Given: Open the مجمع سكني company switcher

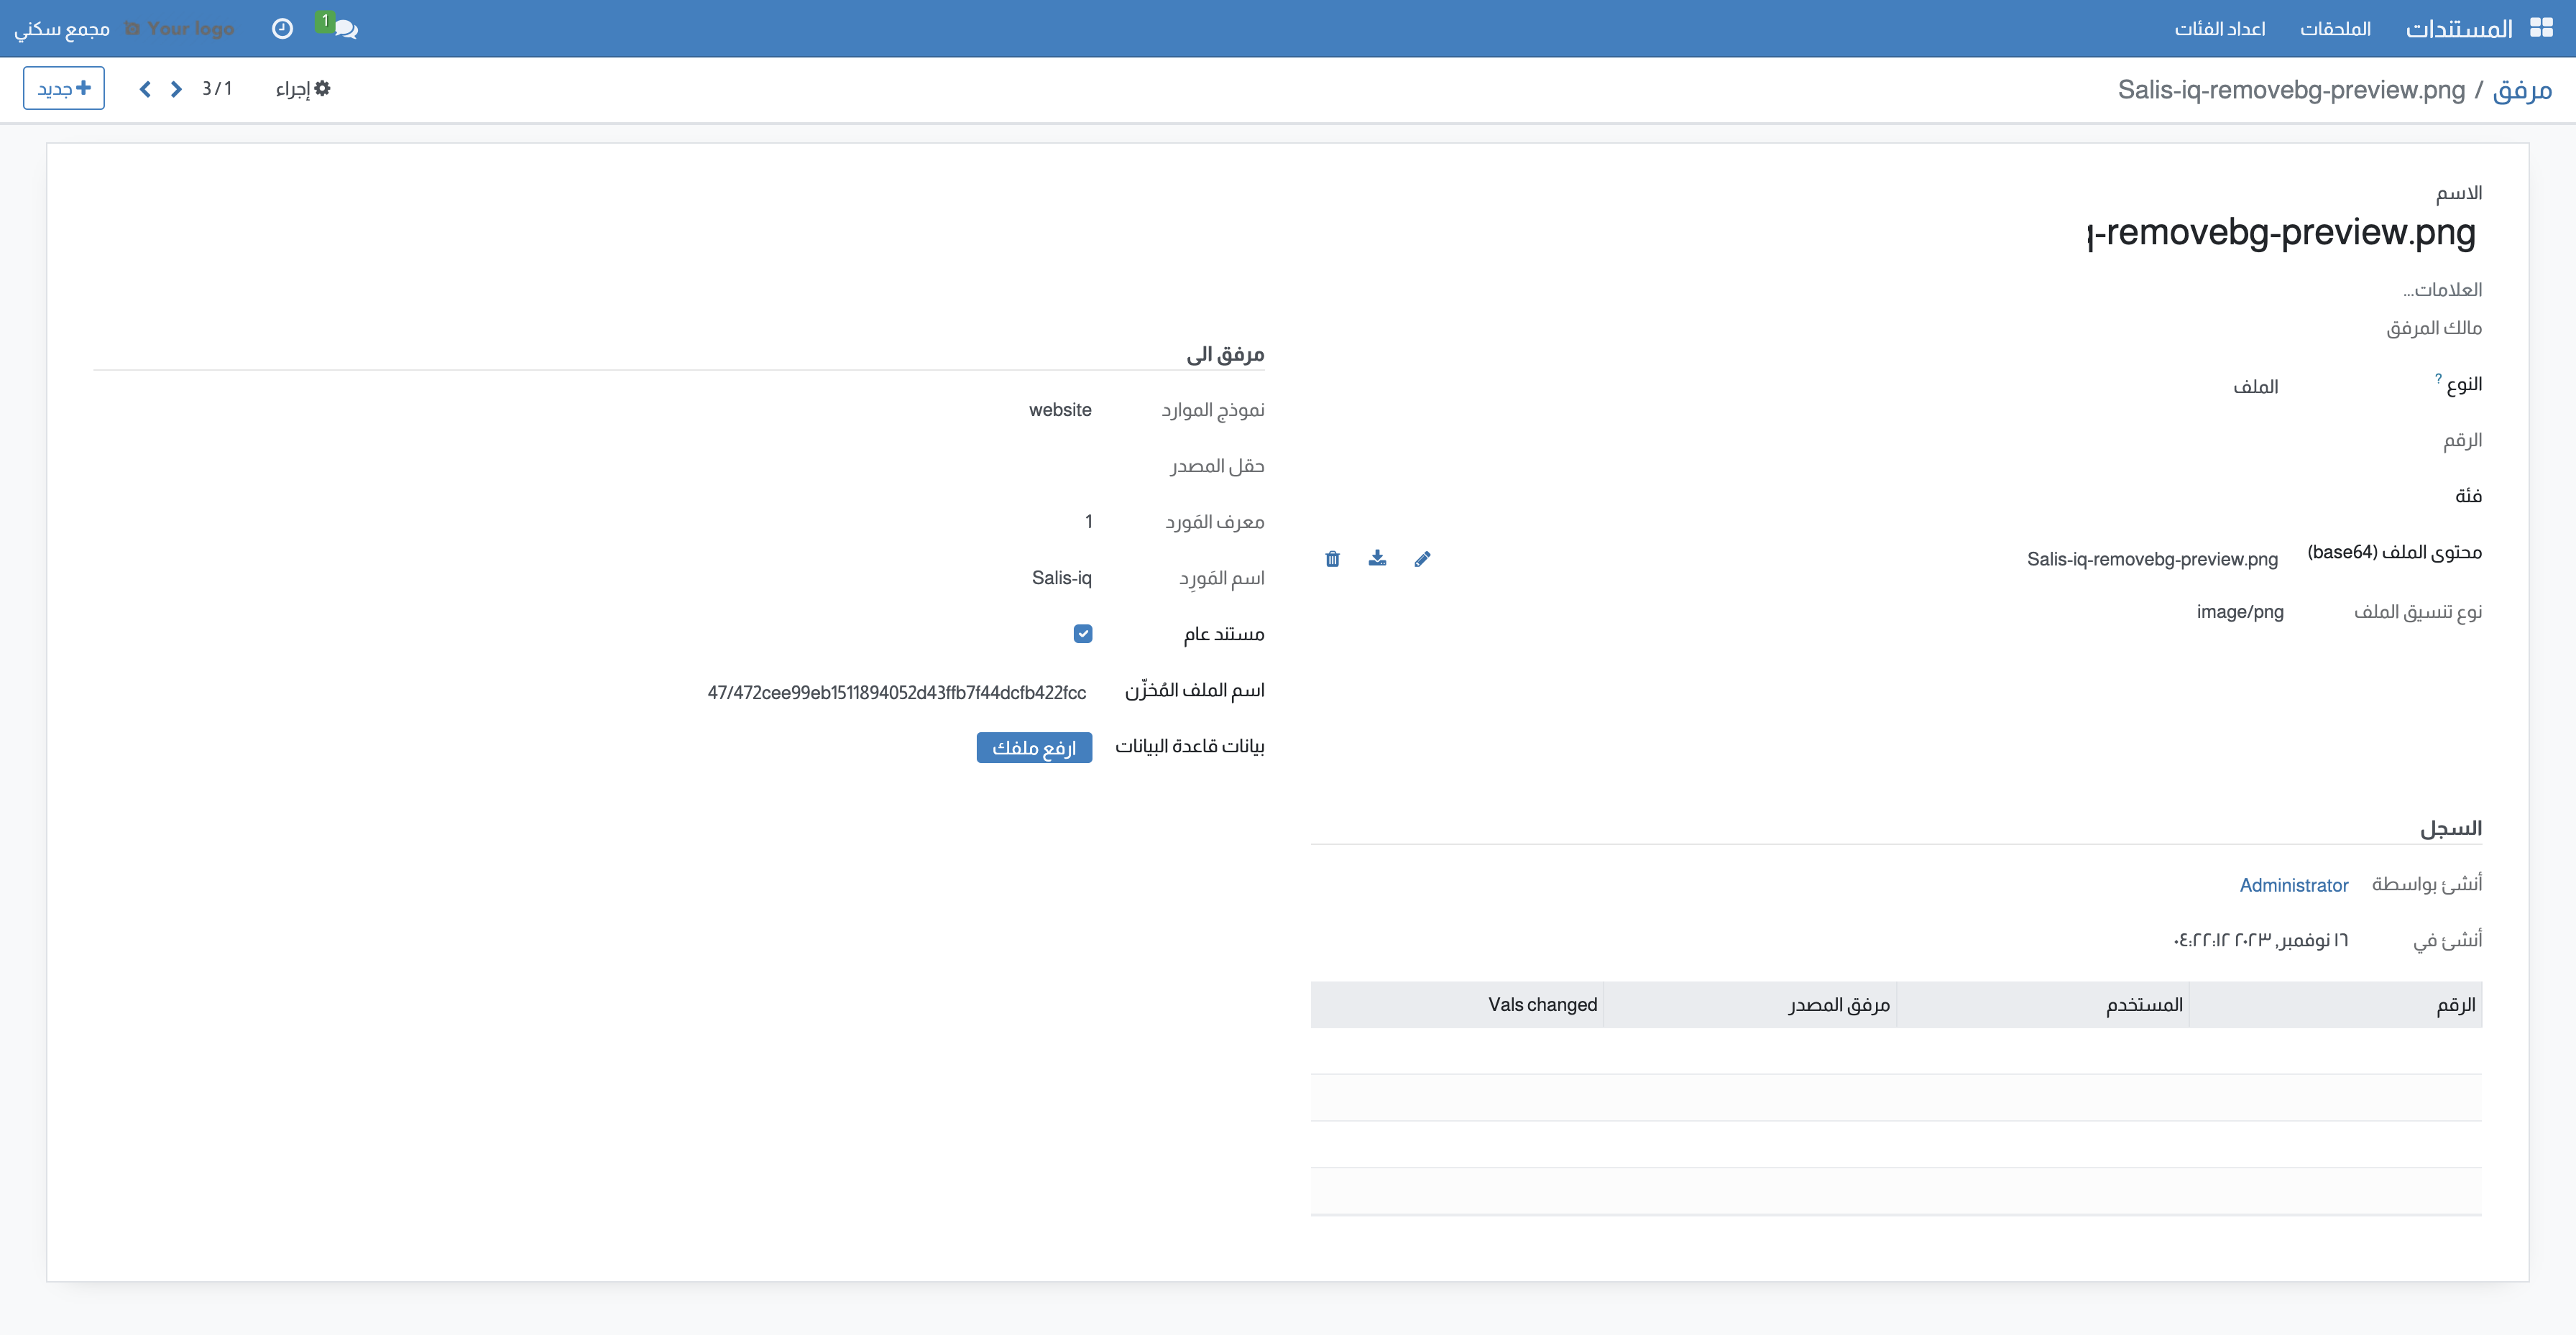Looking at the screenshot, I should [x=62, y=29].
